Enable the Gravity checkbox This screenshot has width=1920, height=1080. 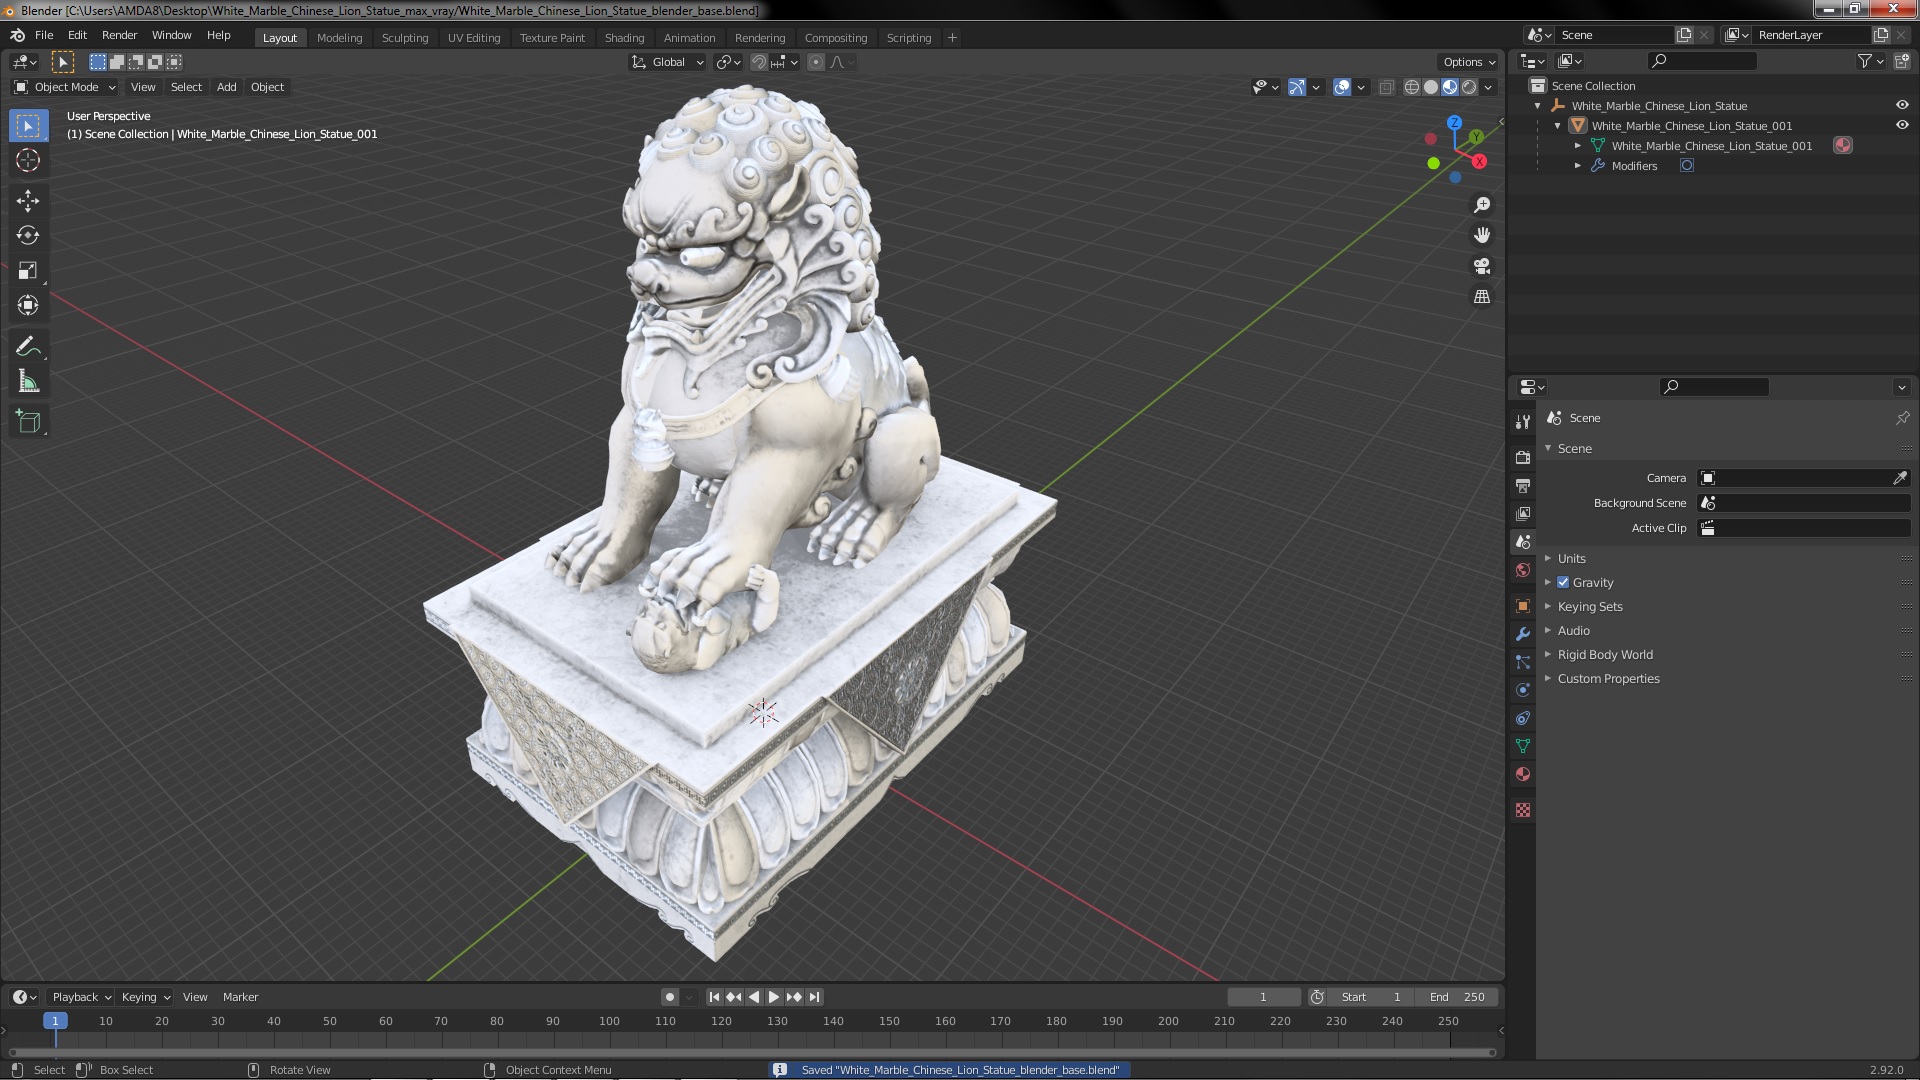(x=1563, y=583)
